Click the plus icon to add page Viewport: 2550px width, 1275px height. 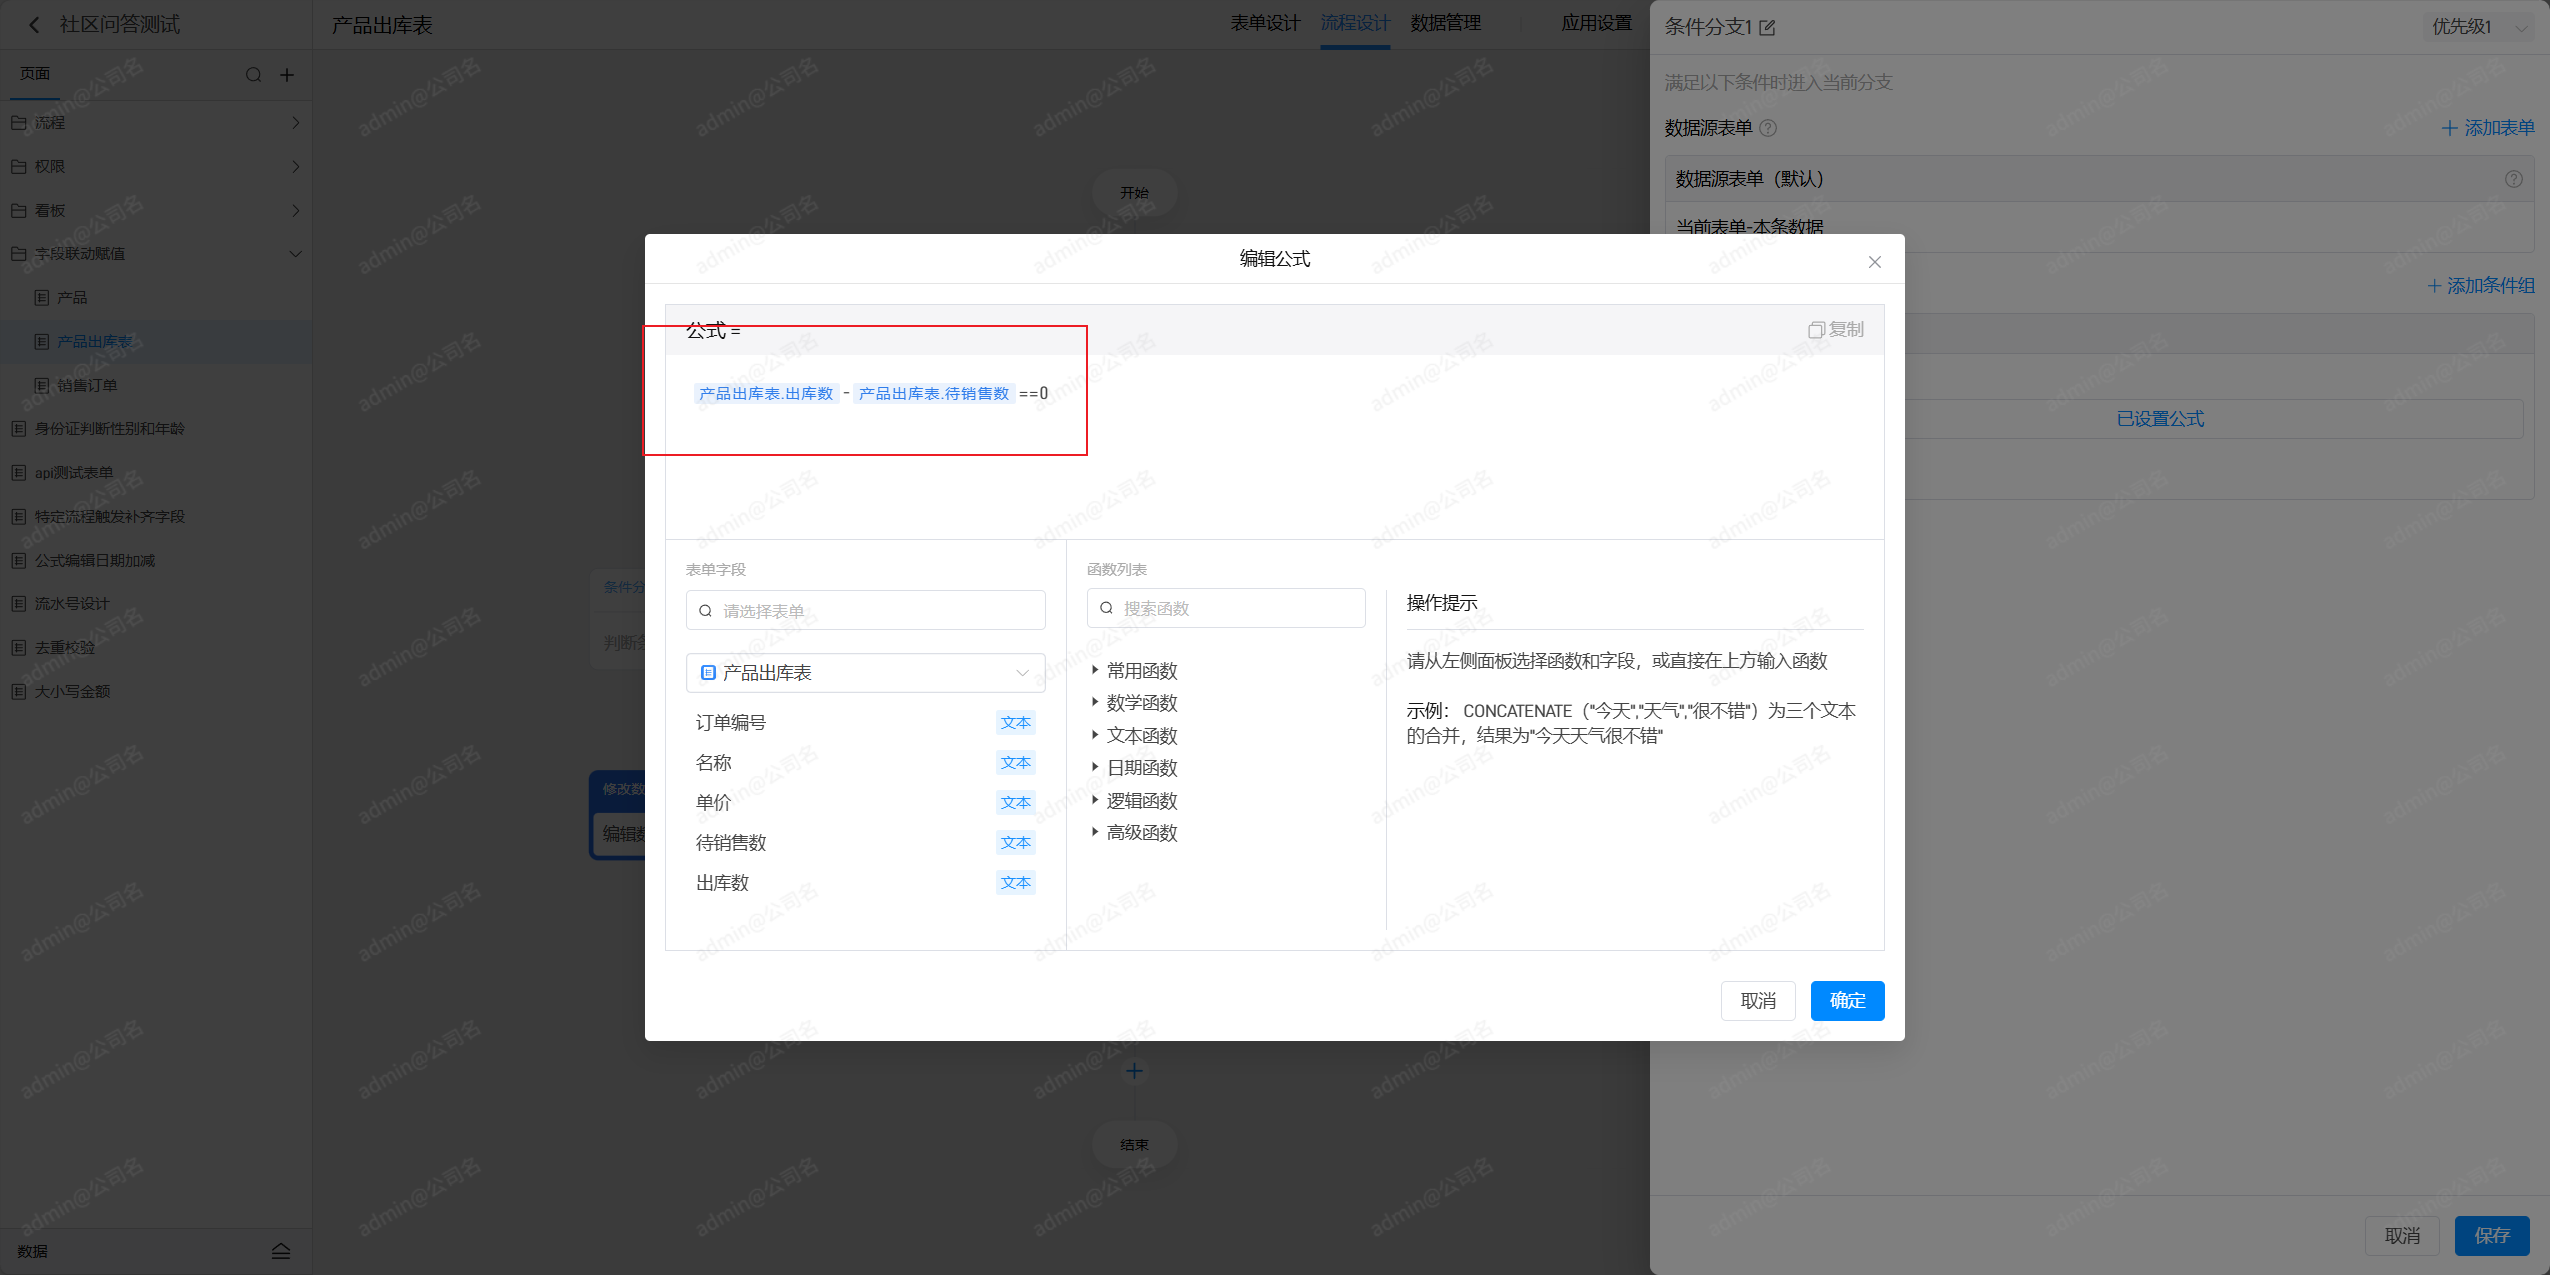coord(287,75)
